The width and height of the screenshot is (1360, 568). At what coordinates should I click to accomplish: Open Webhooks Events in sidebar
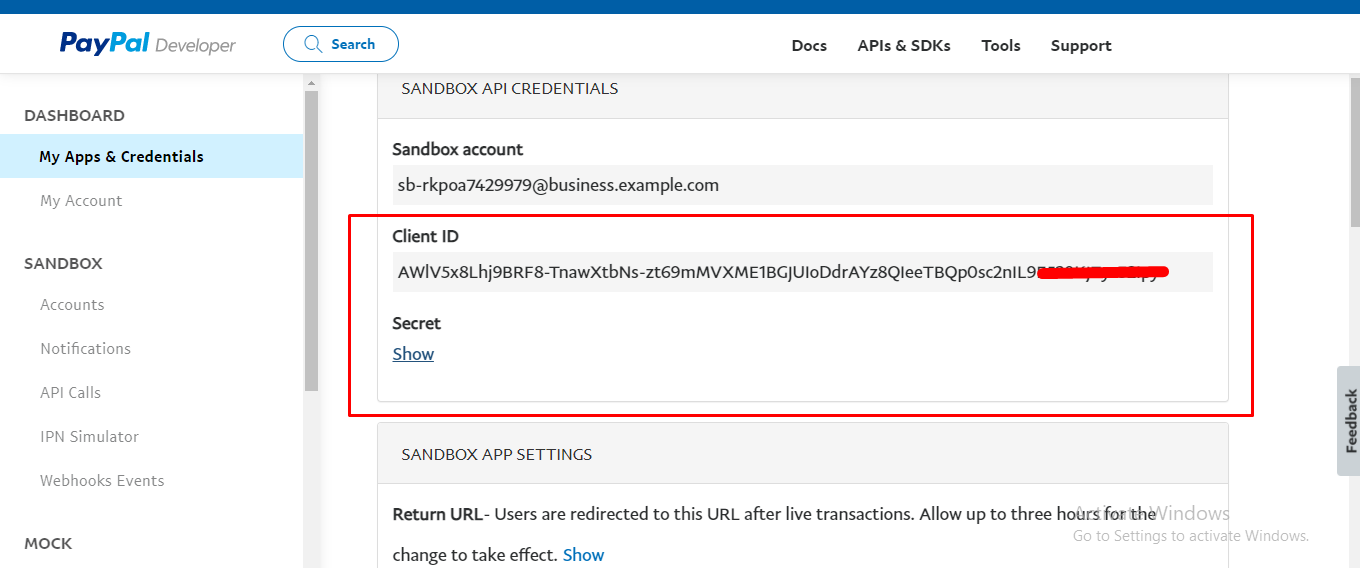tap(102, 480)
